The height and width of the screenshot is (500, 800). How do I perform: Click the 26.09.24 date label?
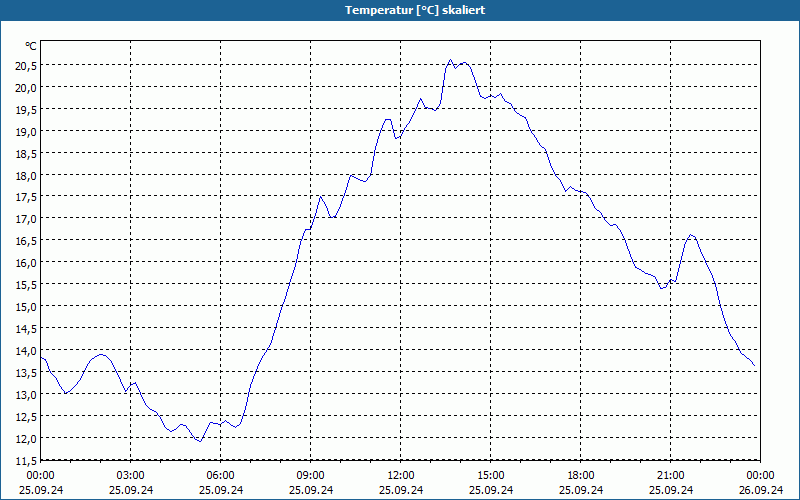coord(760,490)
